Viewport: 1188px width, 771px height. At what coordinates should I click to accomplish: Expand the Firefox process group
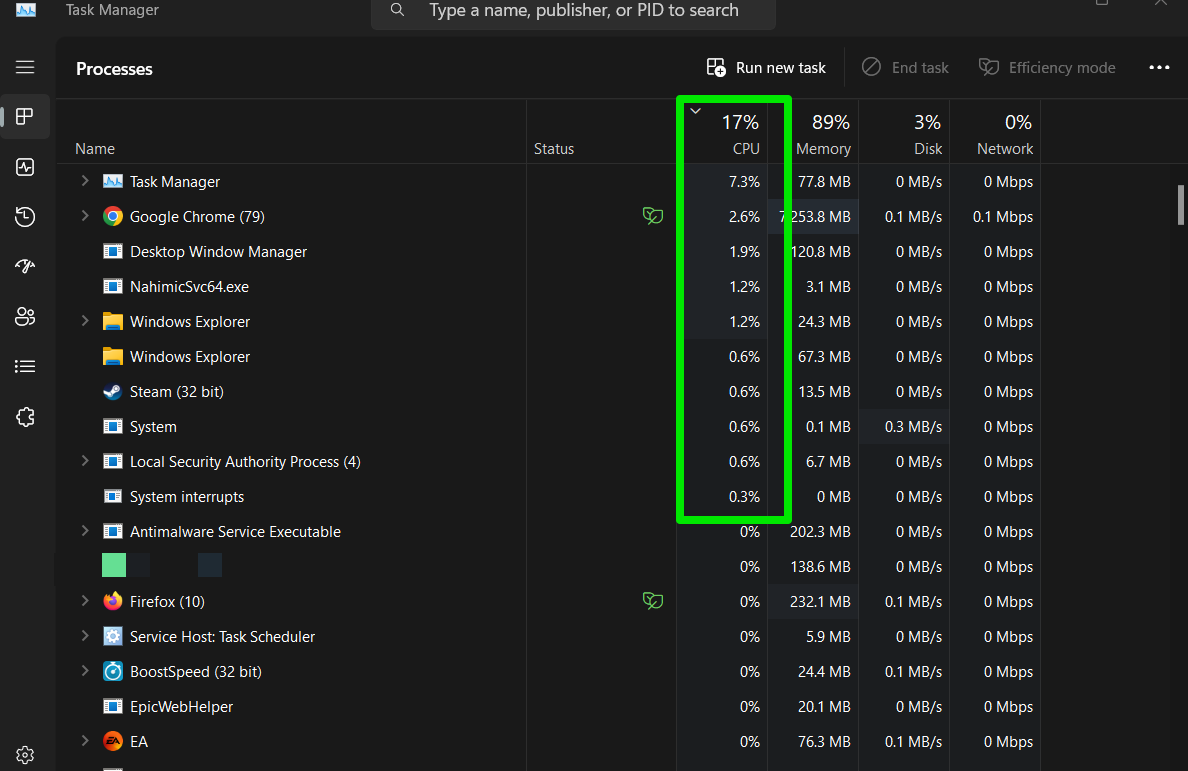(85, 602)
